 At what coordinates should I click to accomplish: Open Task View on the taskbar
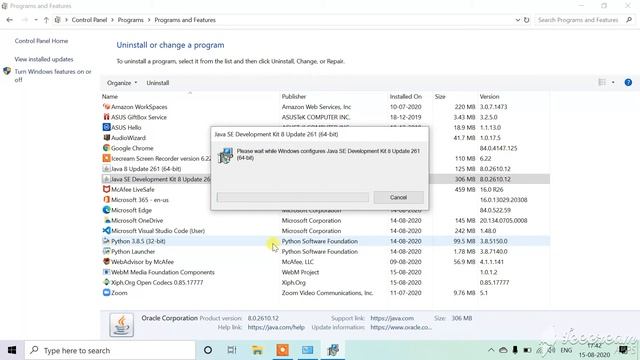pyautogui.click(x=232, y=350)
